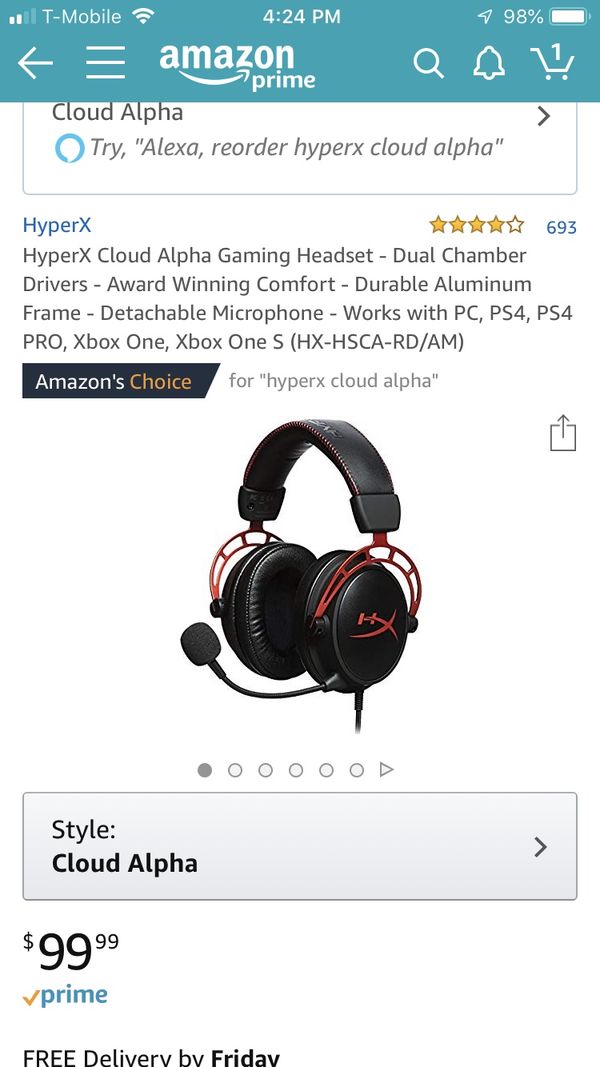Open the hamburger menu
The image size is (600, 1067).
[105, 63]
